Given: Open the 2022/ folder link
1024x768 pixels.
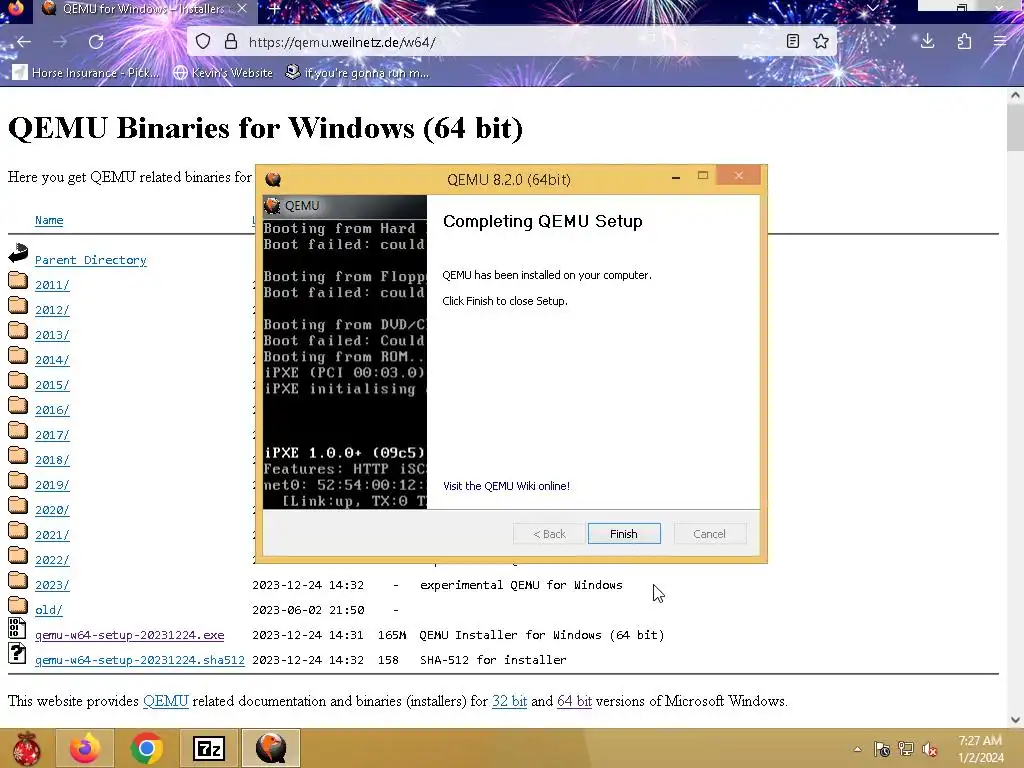Looking at the screenshot, I should (52, 560).
